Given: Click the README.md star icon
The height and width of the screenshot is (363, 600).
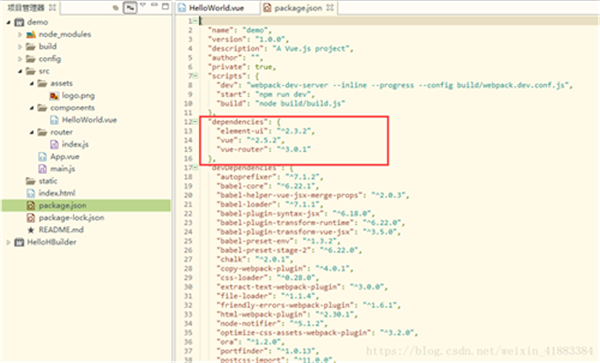Looking at the screenshot, I should [31, 230].
